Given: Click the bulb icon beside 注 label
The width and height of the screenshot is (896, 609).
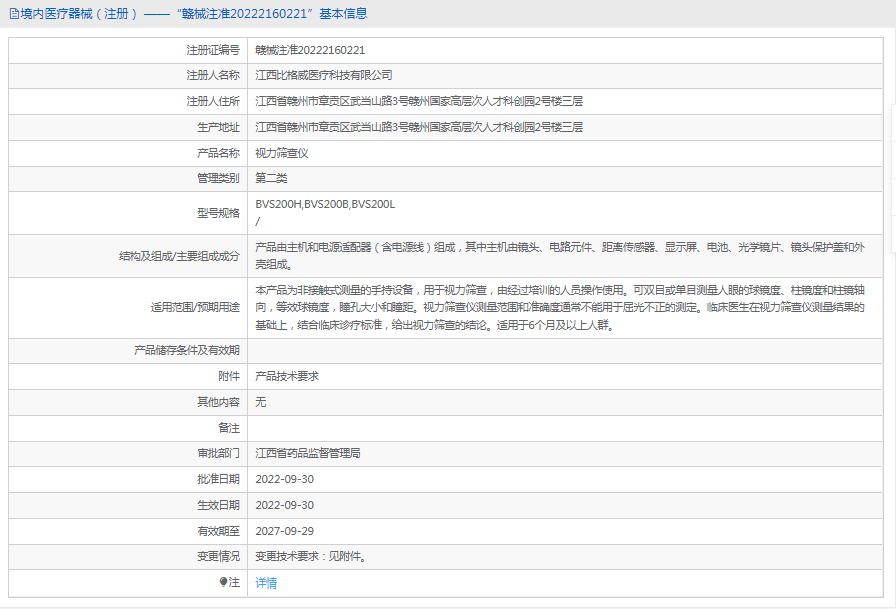Looking at the screenshot, I should (x=223, y=582).
